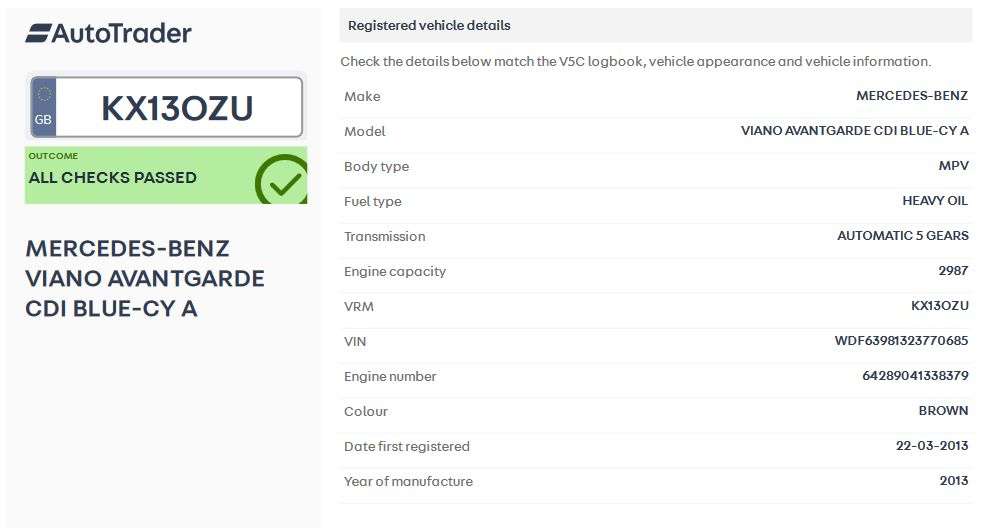Click the V5C logbook instruction text
Image resolution: width=983 pixels, height=528 pixels.
tap(635, 61)
